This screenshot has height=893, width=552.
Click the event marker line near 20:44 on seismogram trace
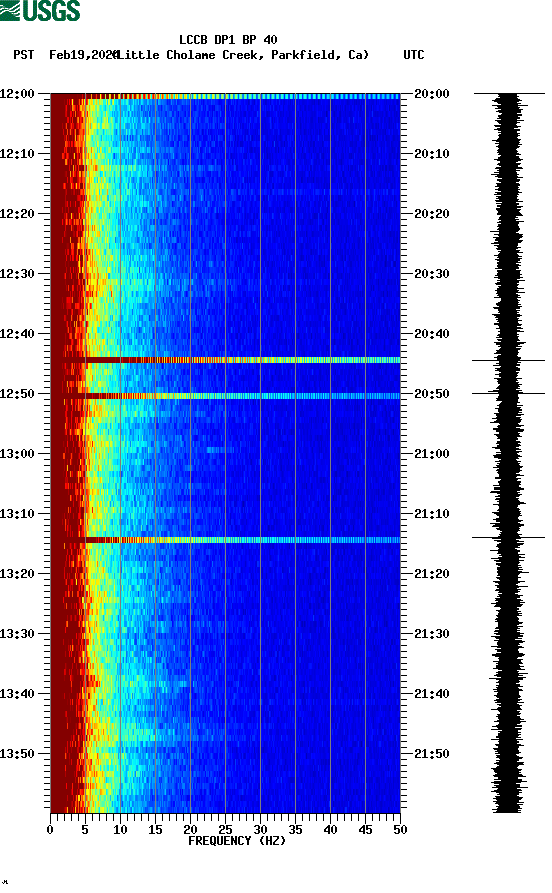(508, 360)
